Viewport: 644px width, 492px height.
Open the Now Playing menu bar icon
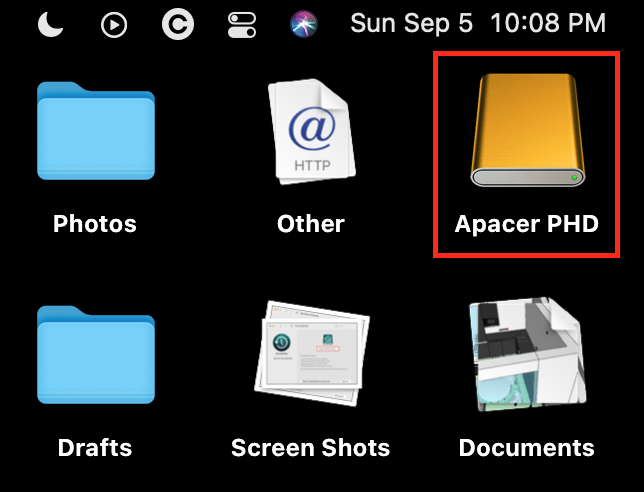tap(114, 25)
